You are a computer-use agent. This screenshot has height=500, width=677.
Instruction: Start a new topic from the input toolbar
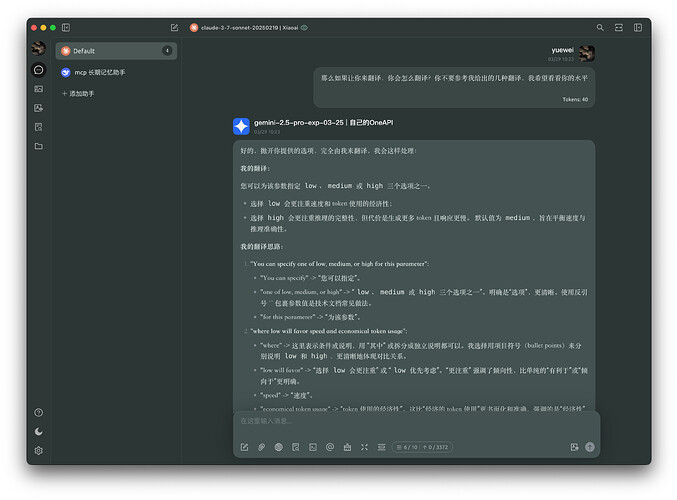244,447
